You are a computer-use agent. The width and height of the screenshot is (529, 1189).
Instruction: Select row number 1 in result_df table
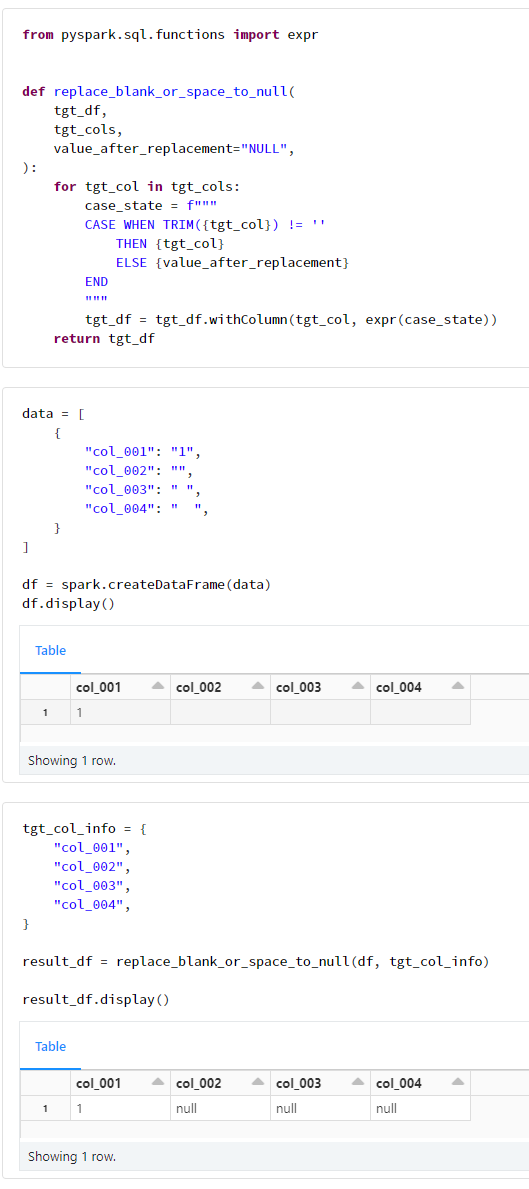point(45,1109)
